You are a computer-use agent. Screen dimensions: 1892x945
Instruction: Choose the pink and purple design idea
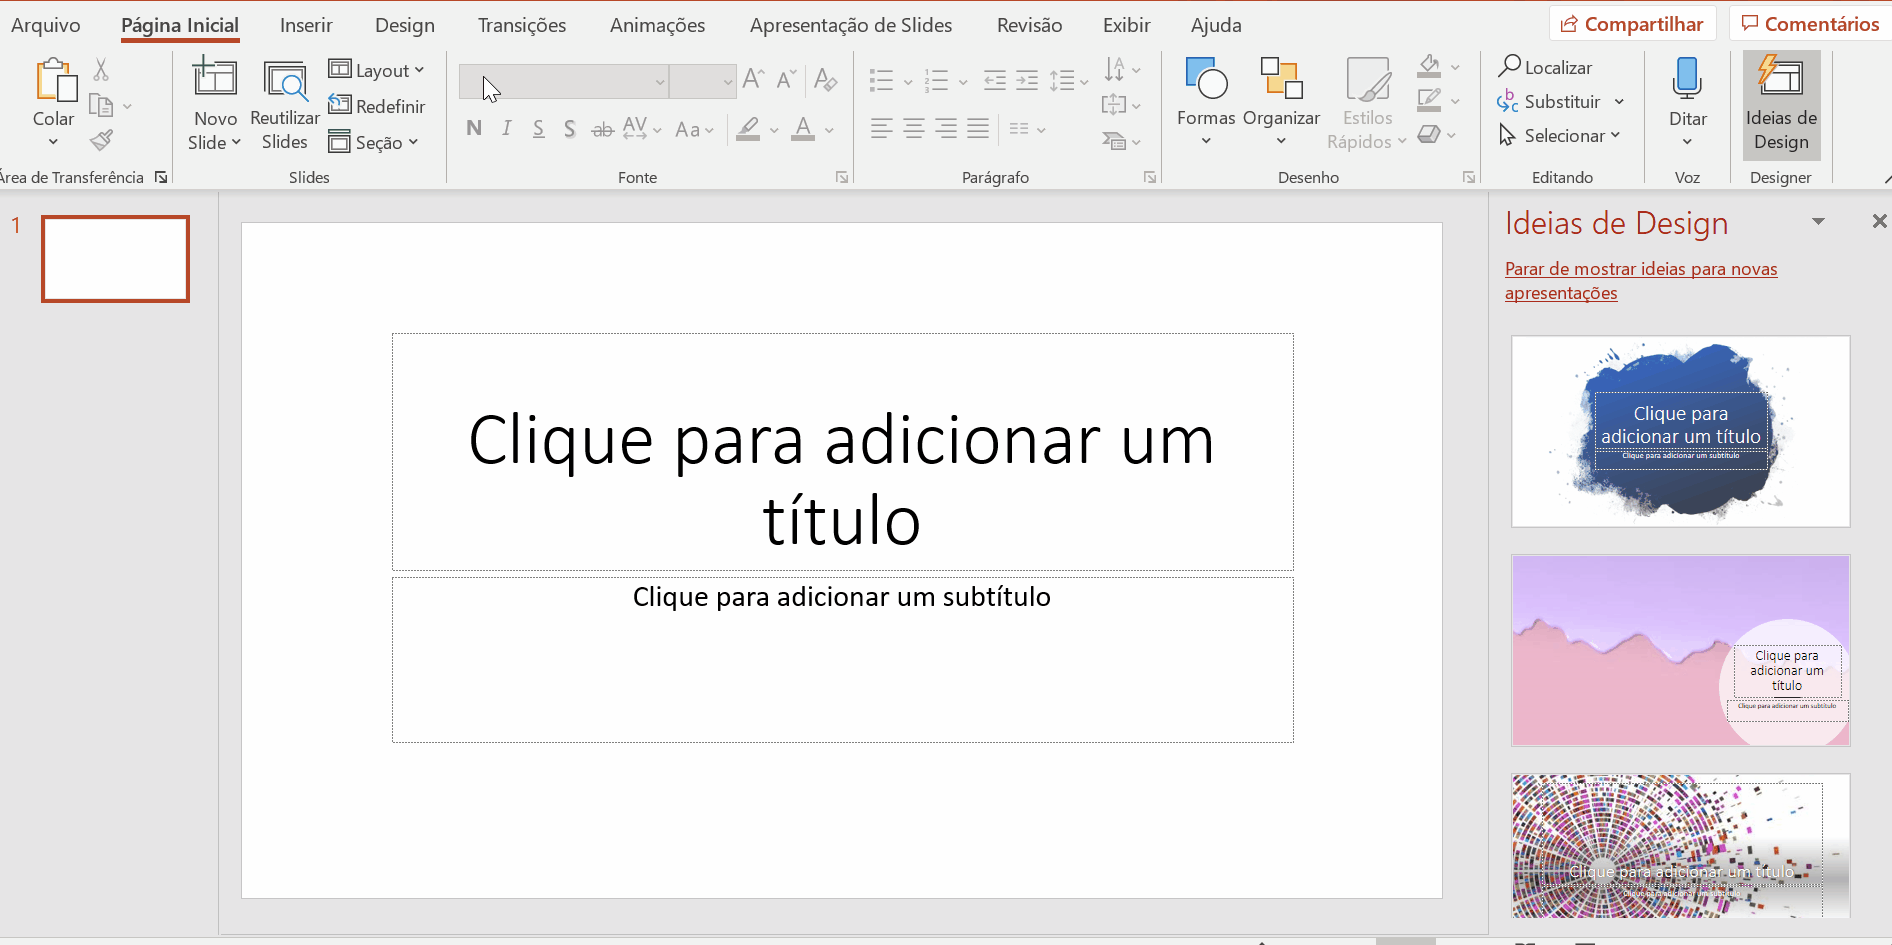[x=1680, y=650]
